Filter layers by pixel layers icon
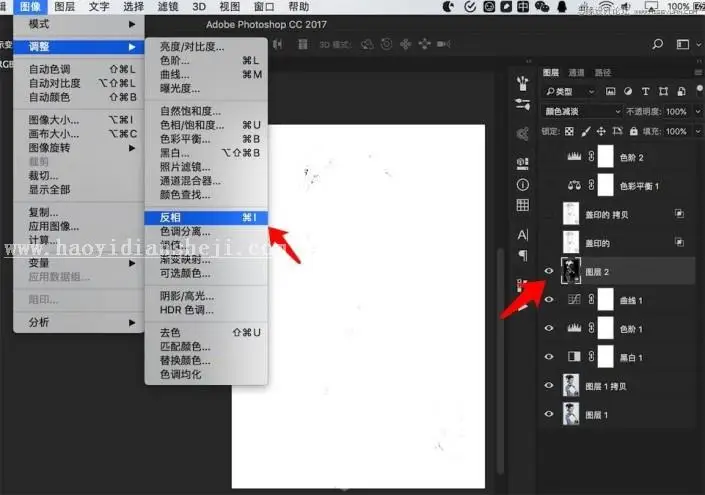The height and width of the screenshot is (495, 705). click(610, 91)
